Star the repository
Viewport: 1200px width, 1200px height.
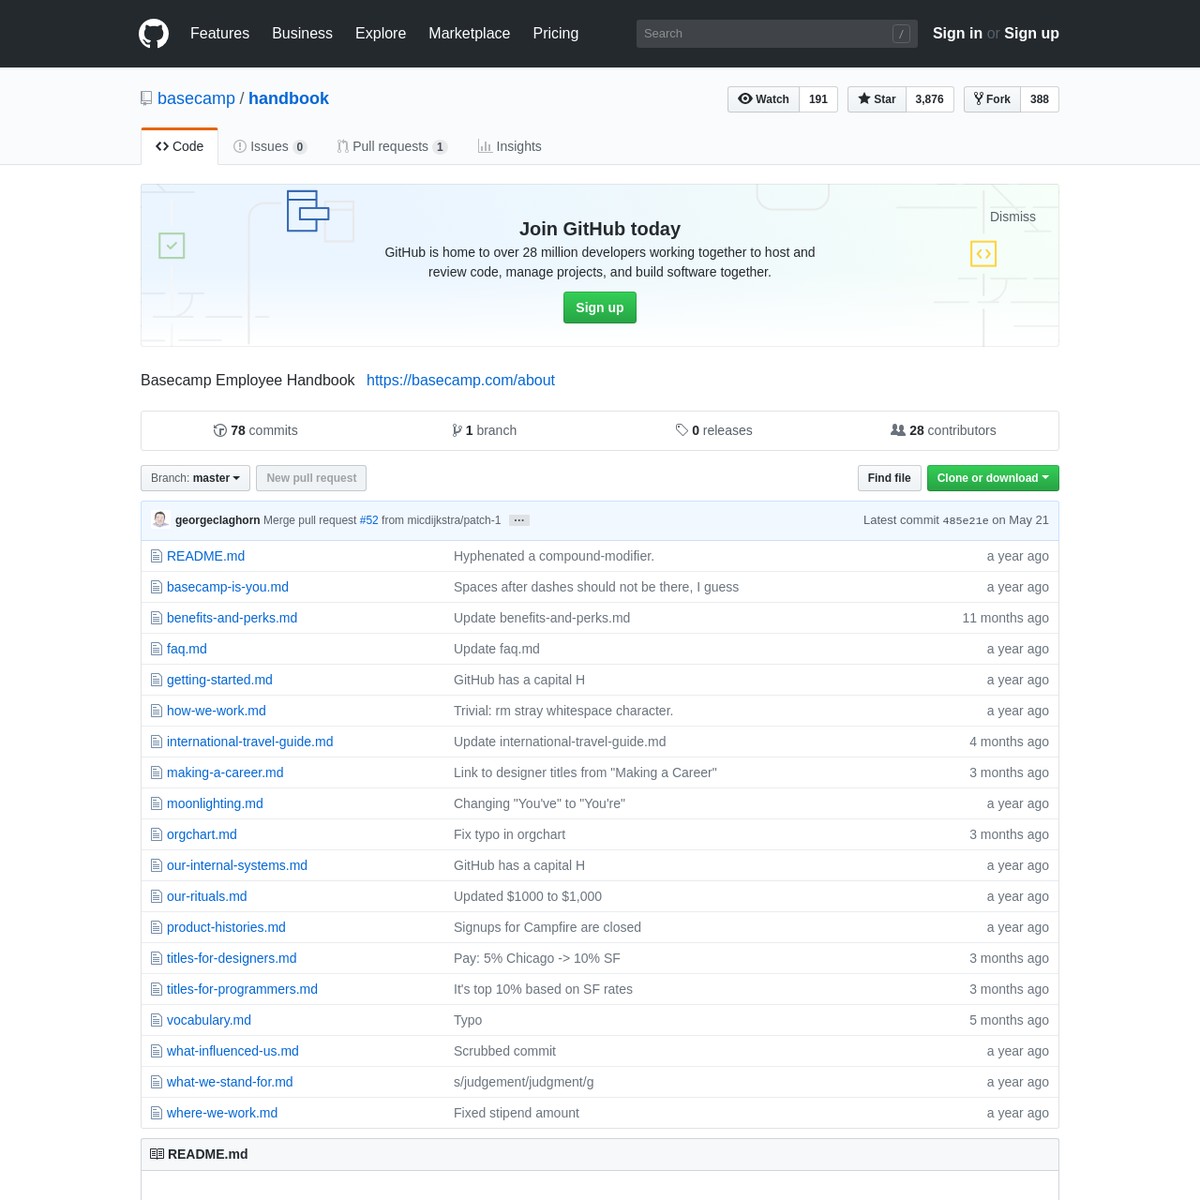pos(877,99)
